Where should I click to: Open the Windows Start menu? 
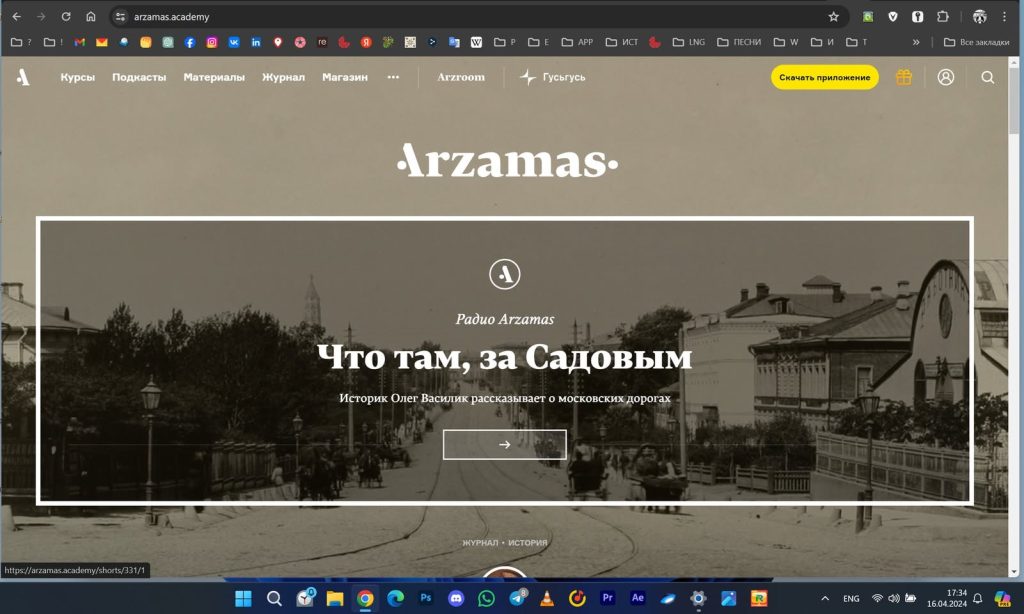(x=244, y=598)
